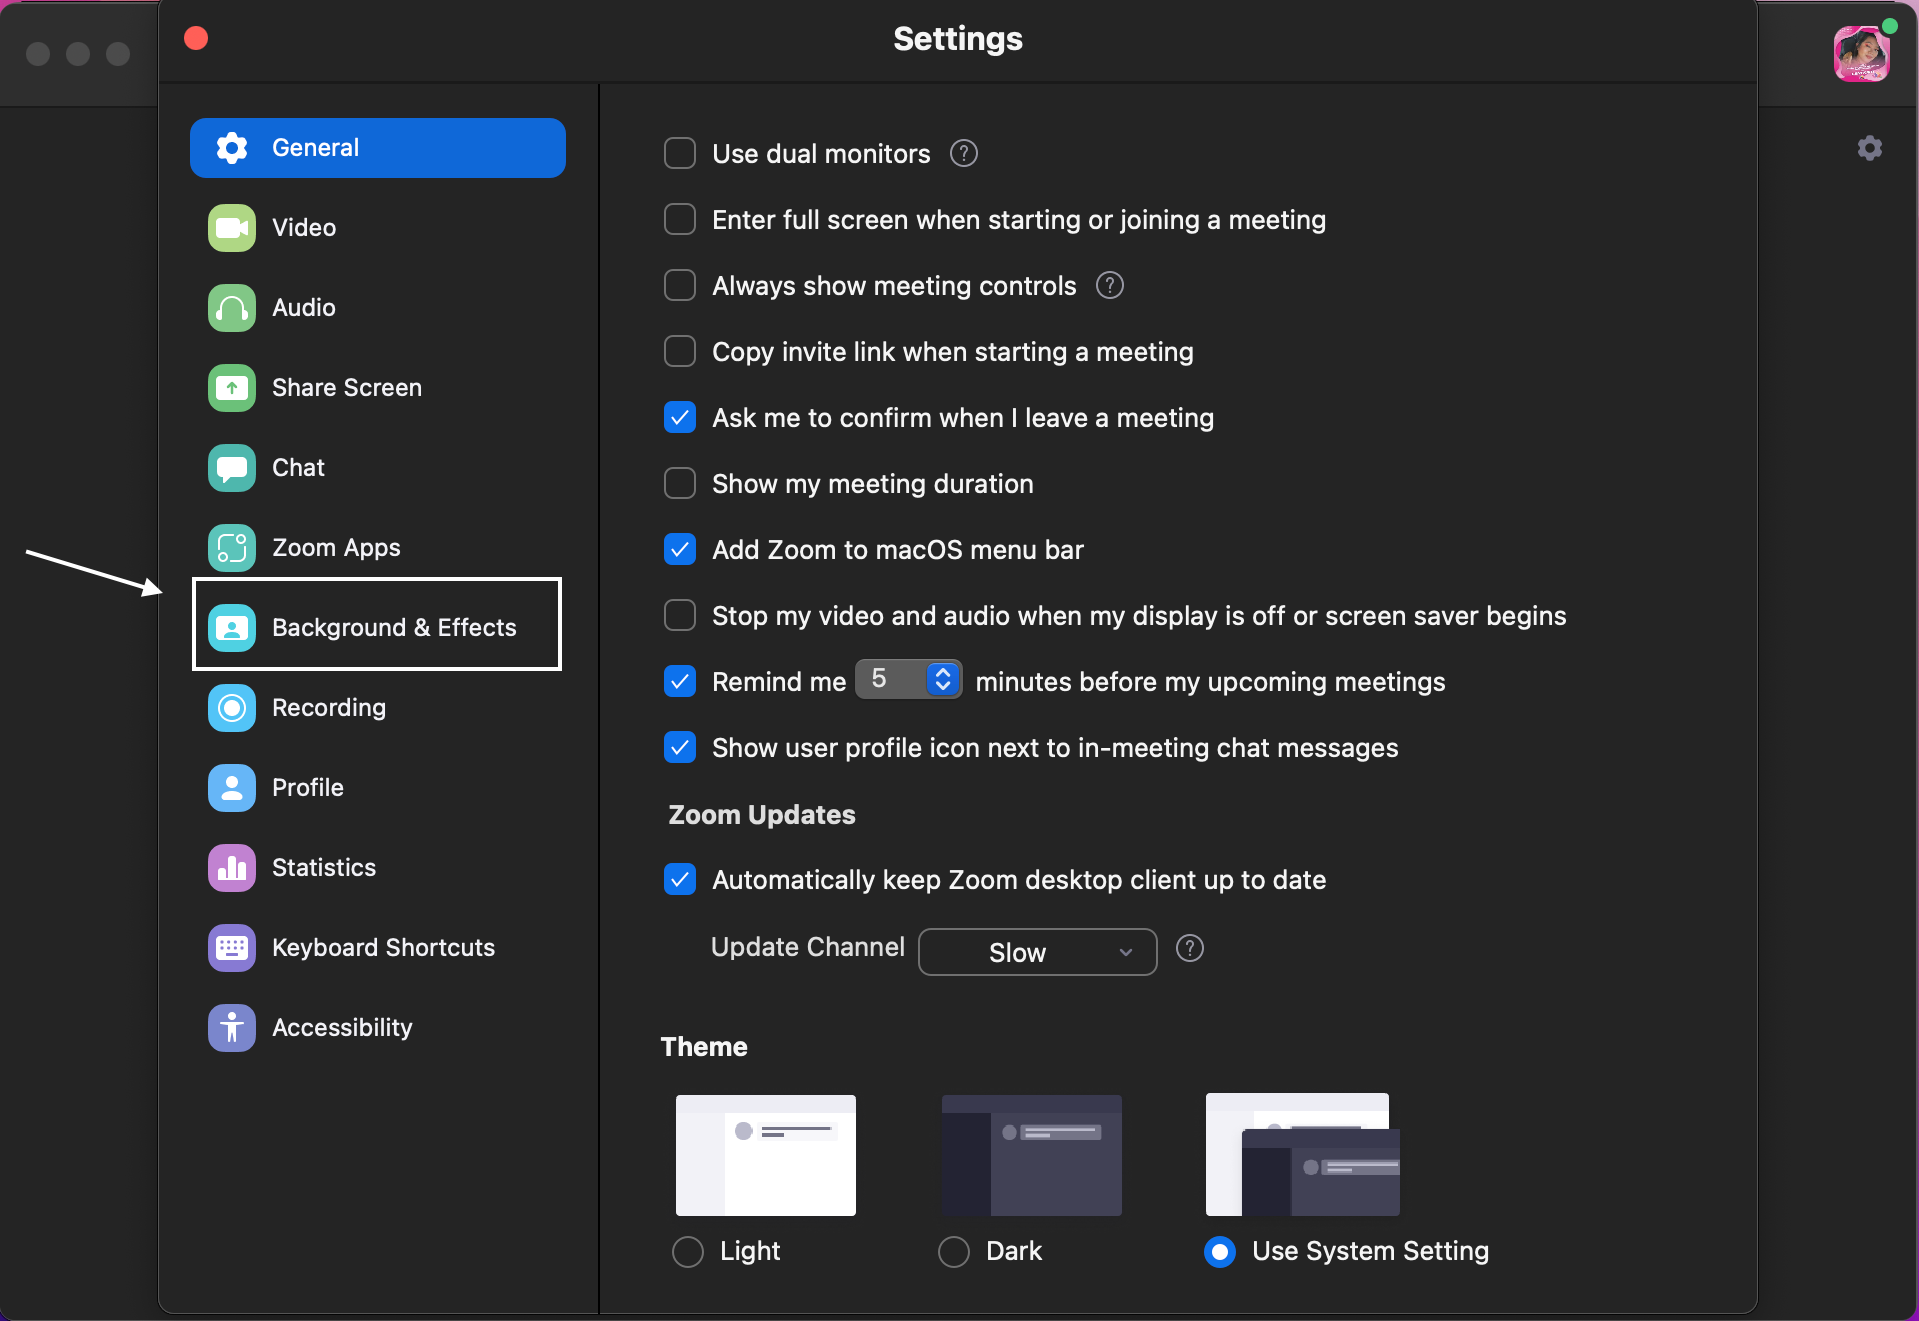Viewport: 1919px width, 1321px height.
Task: Uncheck Add Zoom to macOS menu bar
Action: [680, 550]
